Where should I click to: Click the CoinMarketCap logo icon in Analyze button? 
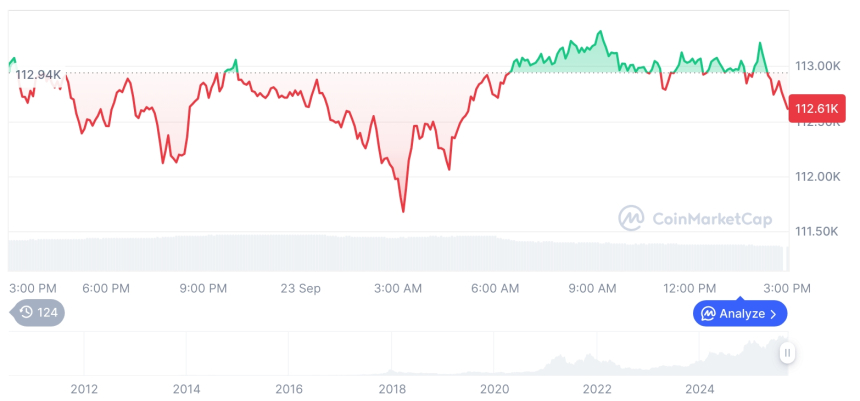pyautogui.click(x=708, y=313)
